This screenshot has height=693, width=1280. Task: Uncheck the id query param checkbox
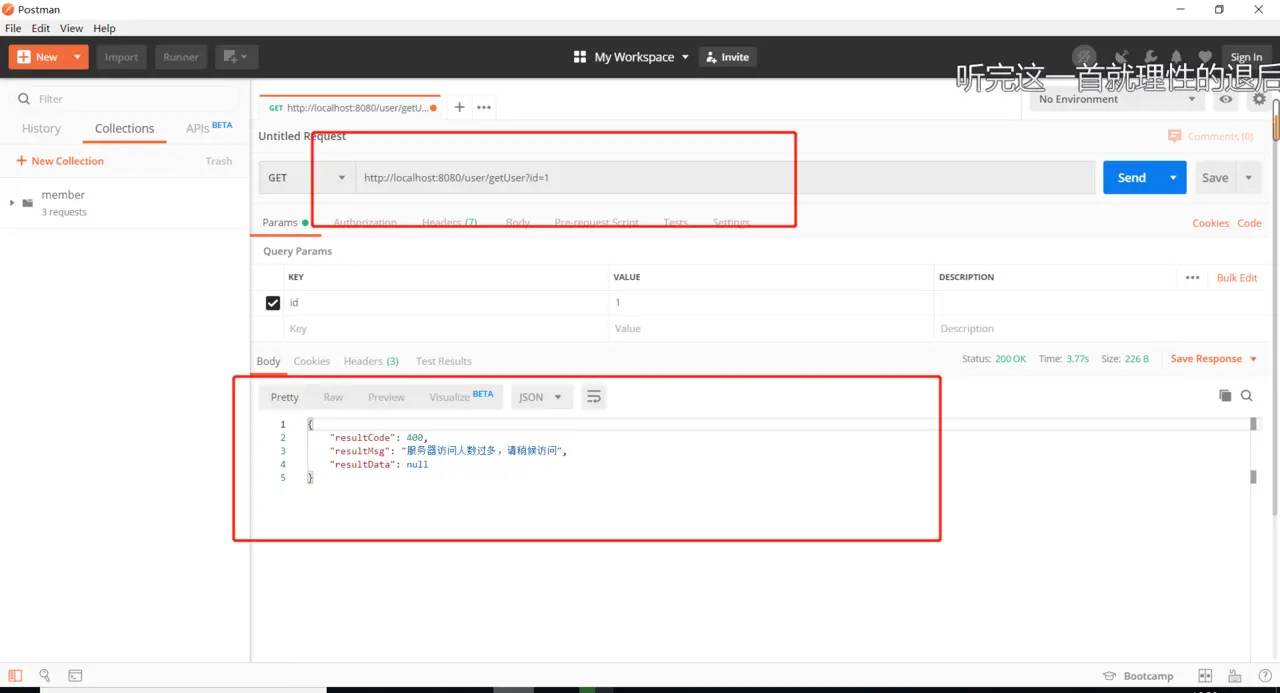[273, 303]
